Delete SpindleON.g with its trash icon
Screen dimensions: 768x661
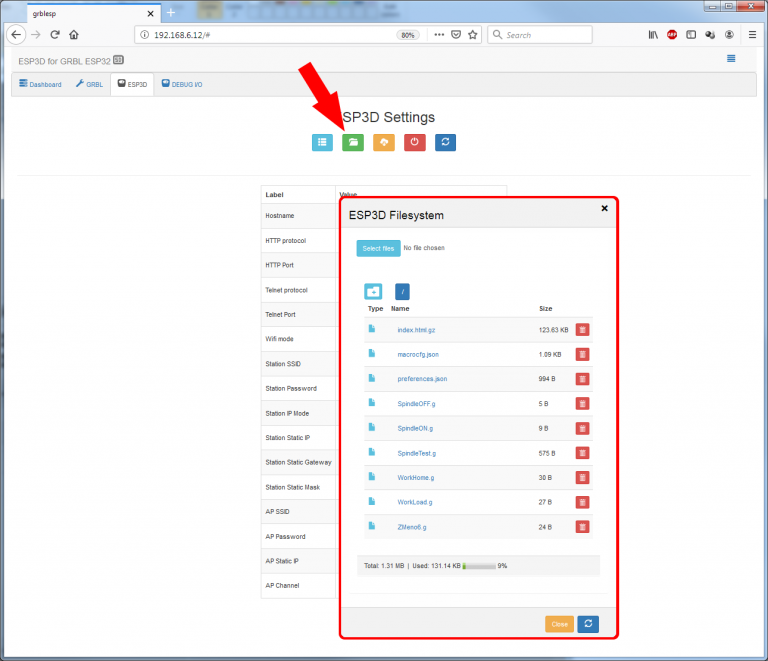(582, 428)
